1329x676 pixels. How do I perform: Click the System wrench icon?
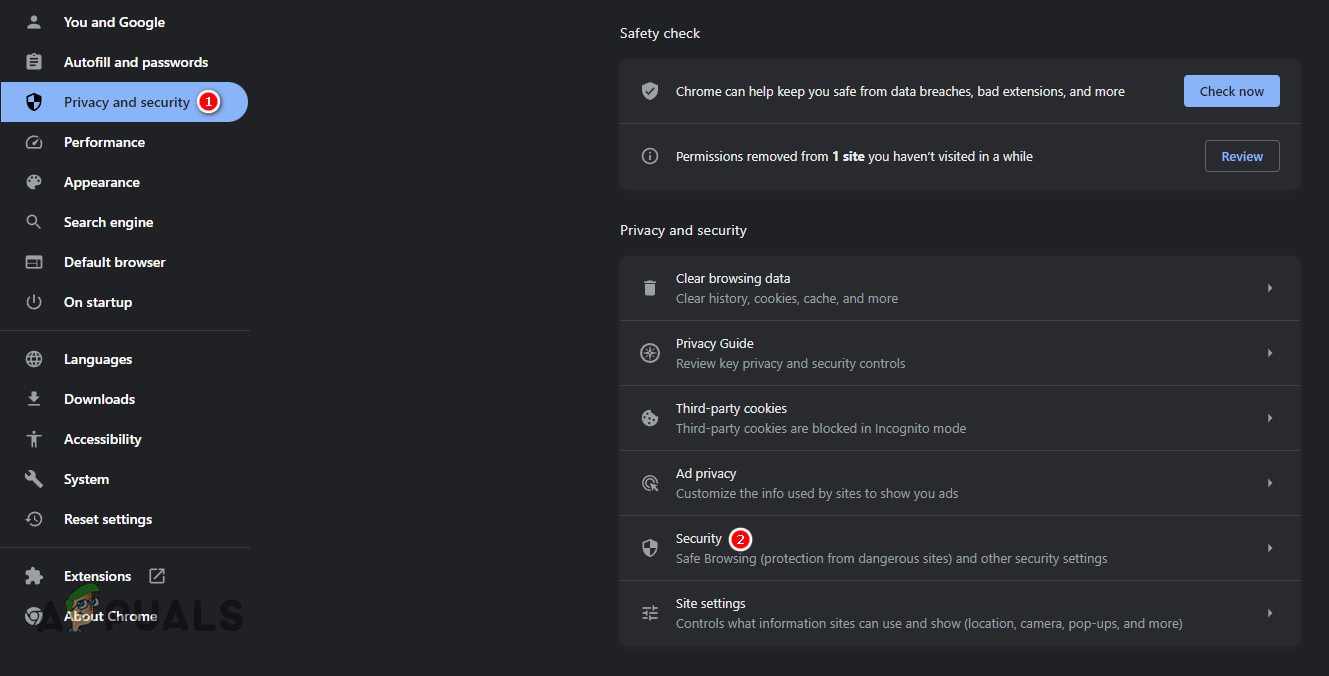(x=34, y=479)
